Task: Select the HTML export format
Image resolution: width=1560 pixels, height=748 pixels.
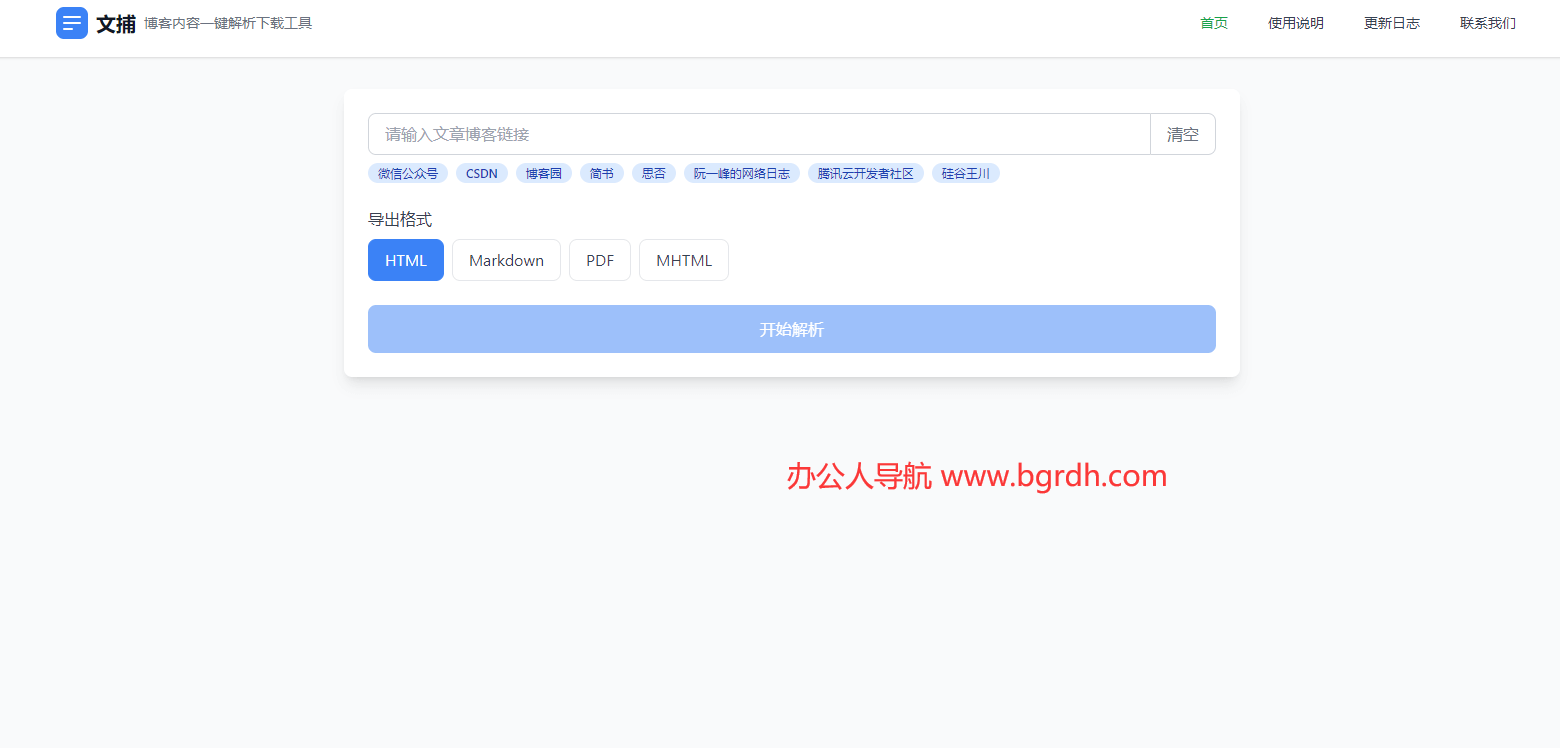Action: [405, 260]
